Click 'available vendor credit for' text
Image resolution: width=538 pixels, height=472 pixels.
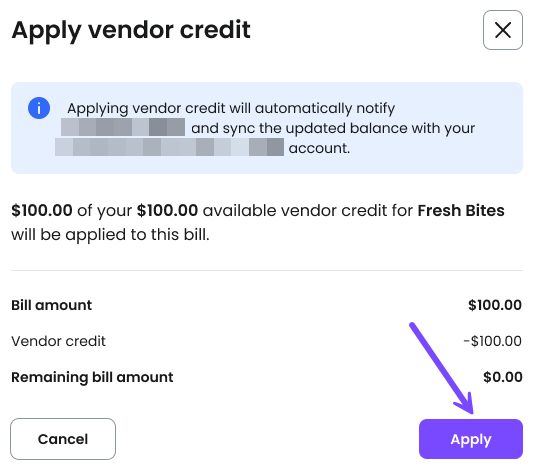pos(308,210)
